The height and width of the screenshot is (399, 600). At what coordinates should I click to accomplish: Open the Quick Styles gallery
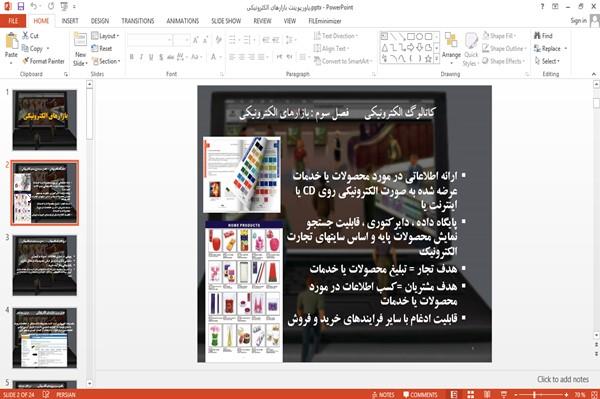coord(471,50)
